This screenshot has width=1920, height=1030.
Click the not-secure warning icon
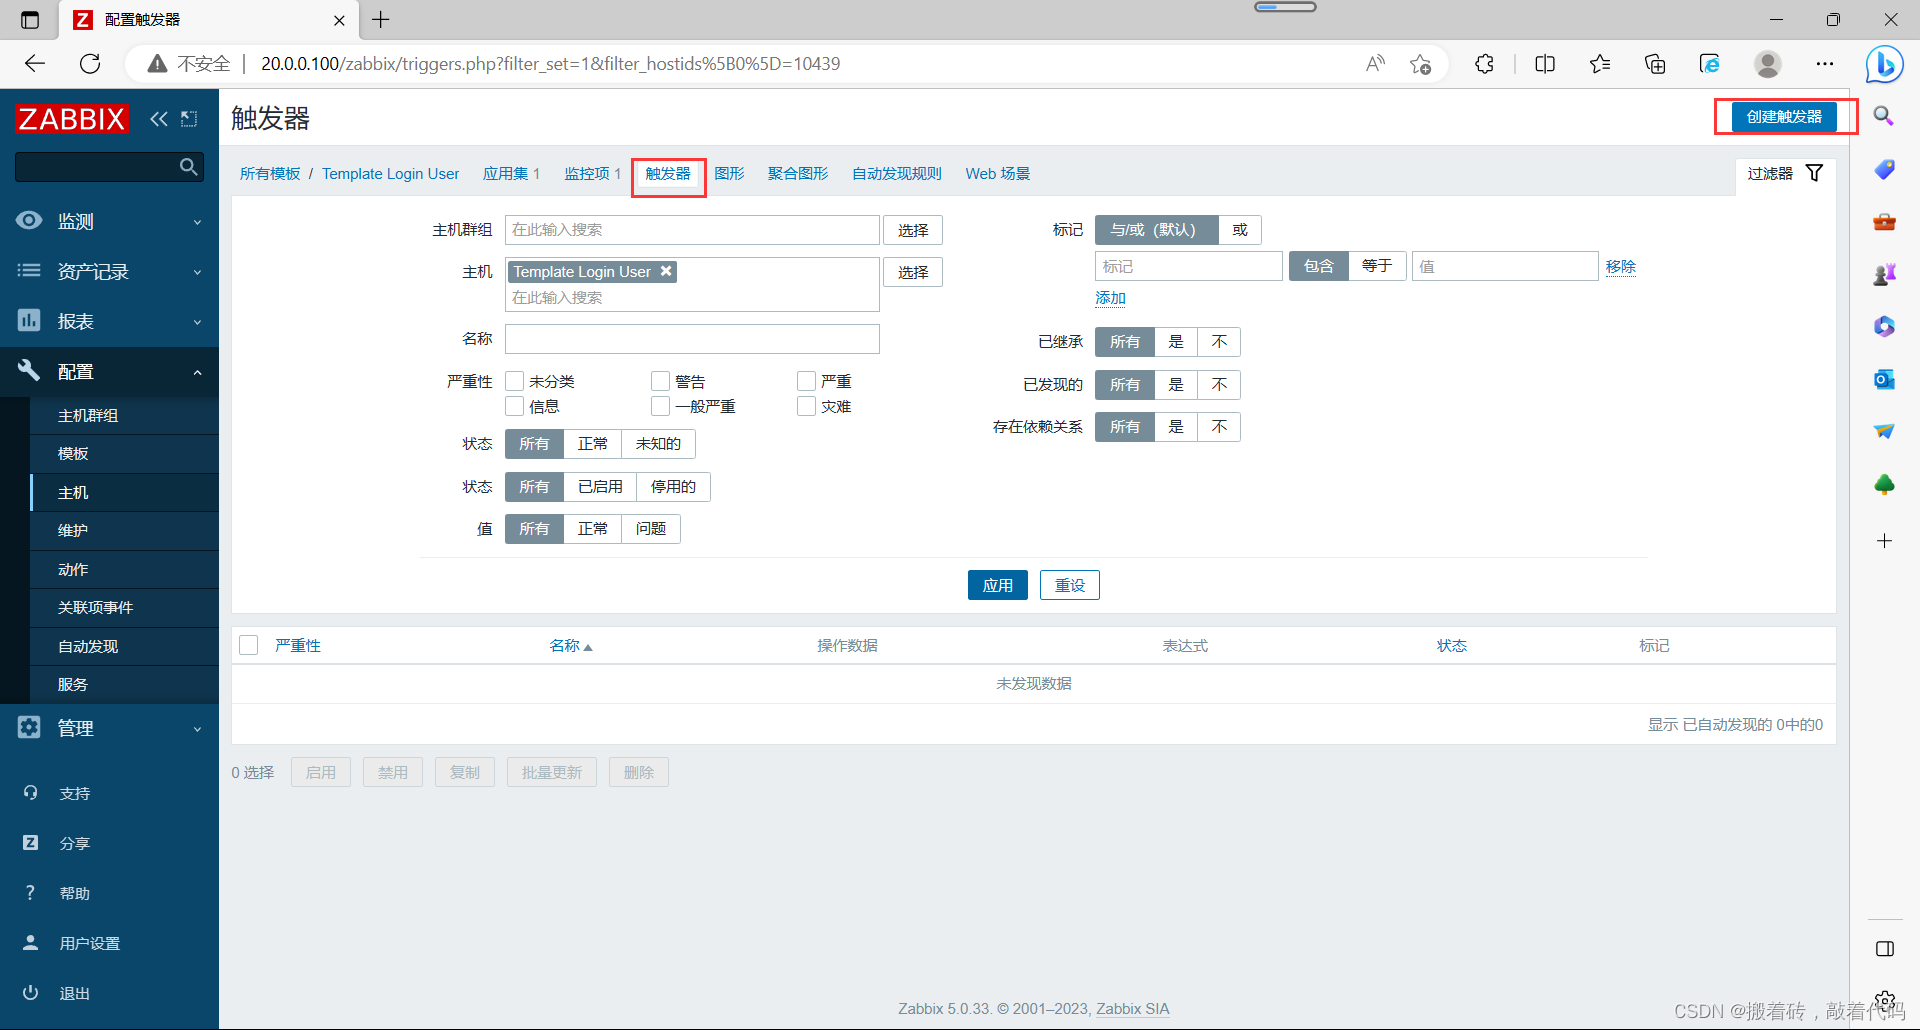(x=157, y=64)
